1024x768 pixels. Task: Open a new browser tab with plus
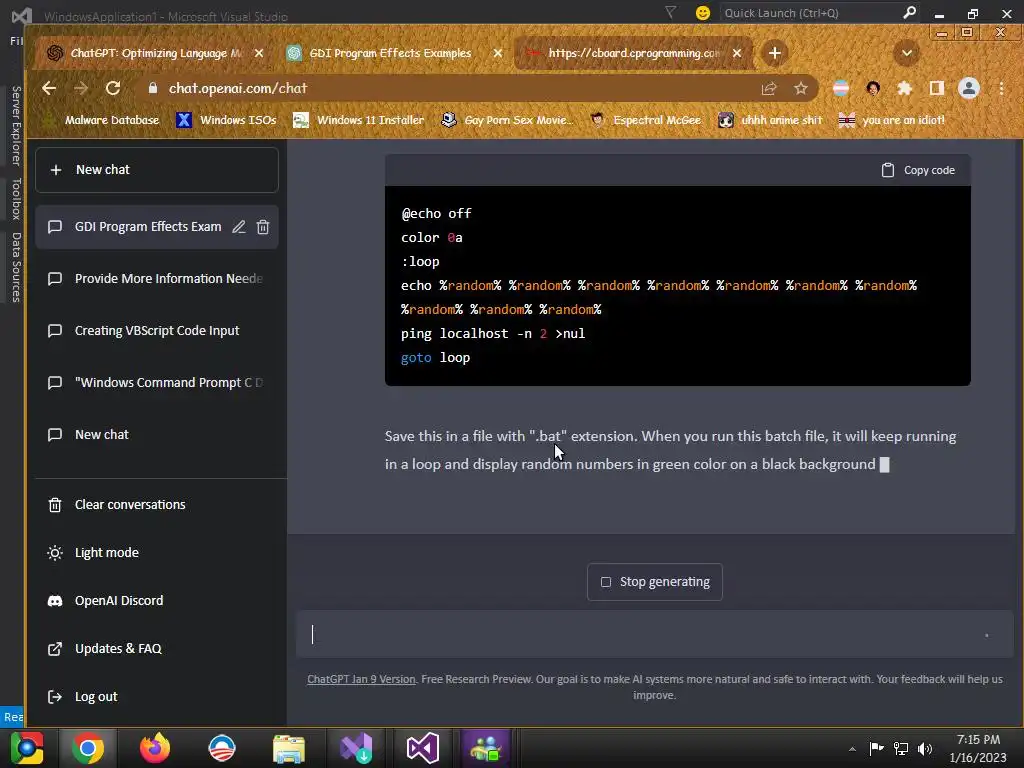(775, 53)
